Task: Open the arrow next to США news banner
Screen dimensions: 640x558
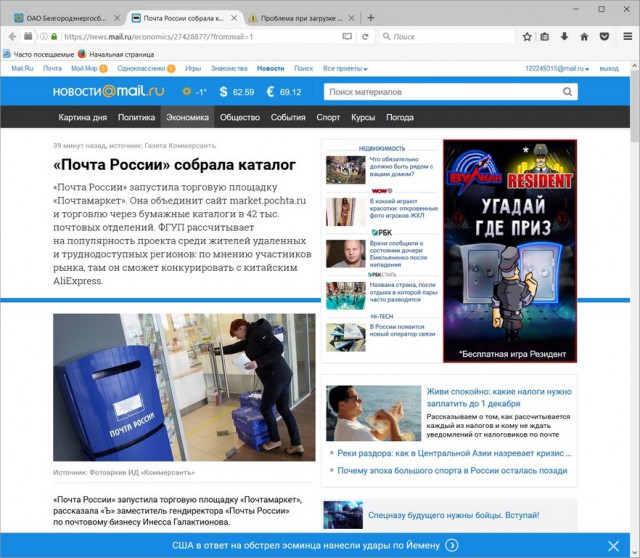Action: (451, 545)
